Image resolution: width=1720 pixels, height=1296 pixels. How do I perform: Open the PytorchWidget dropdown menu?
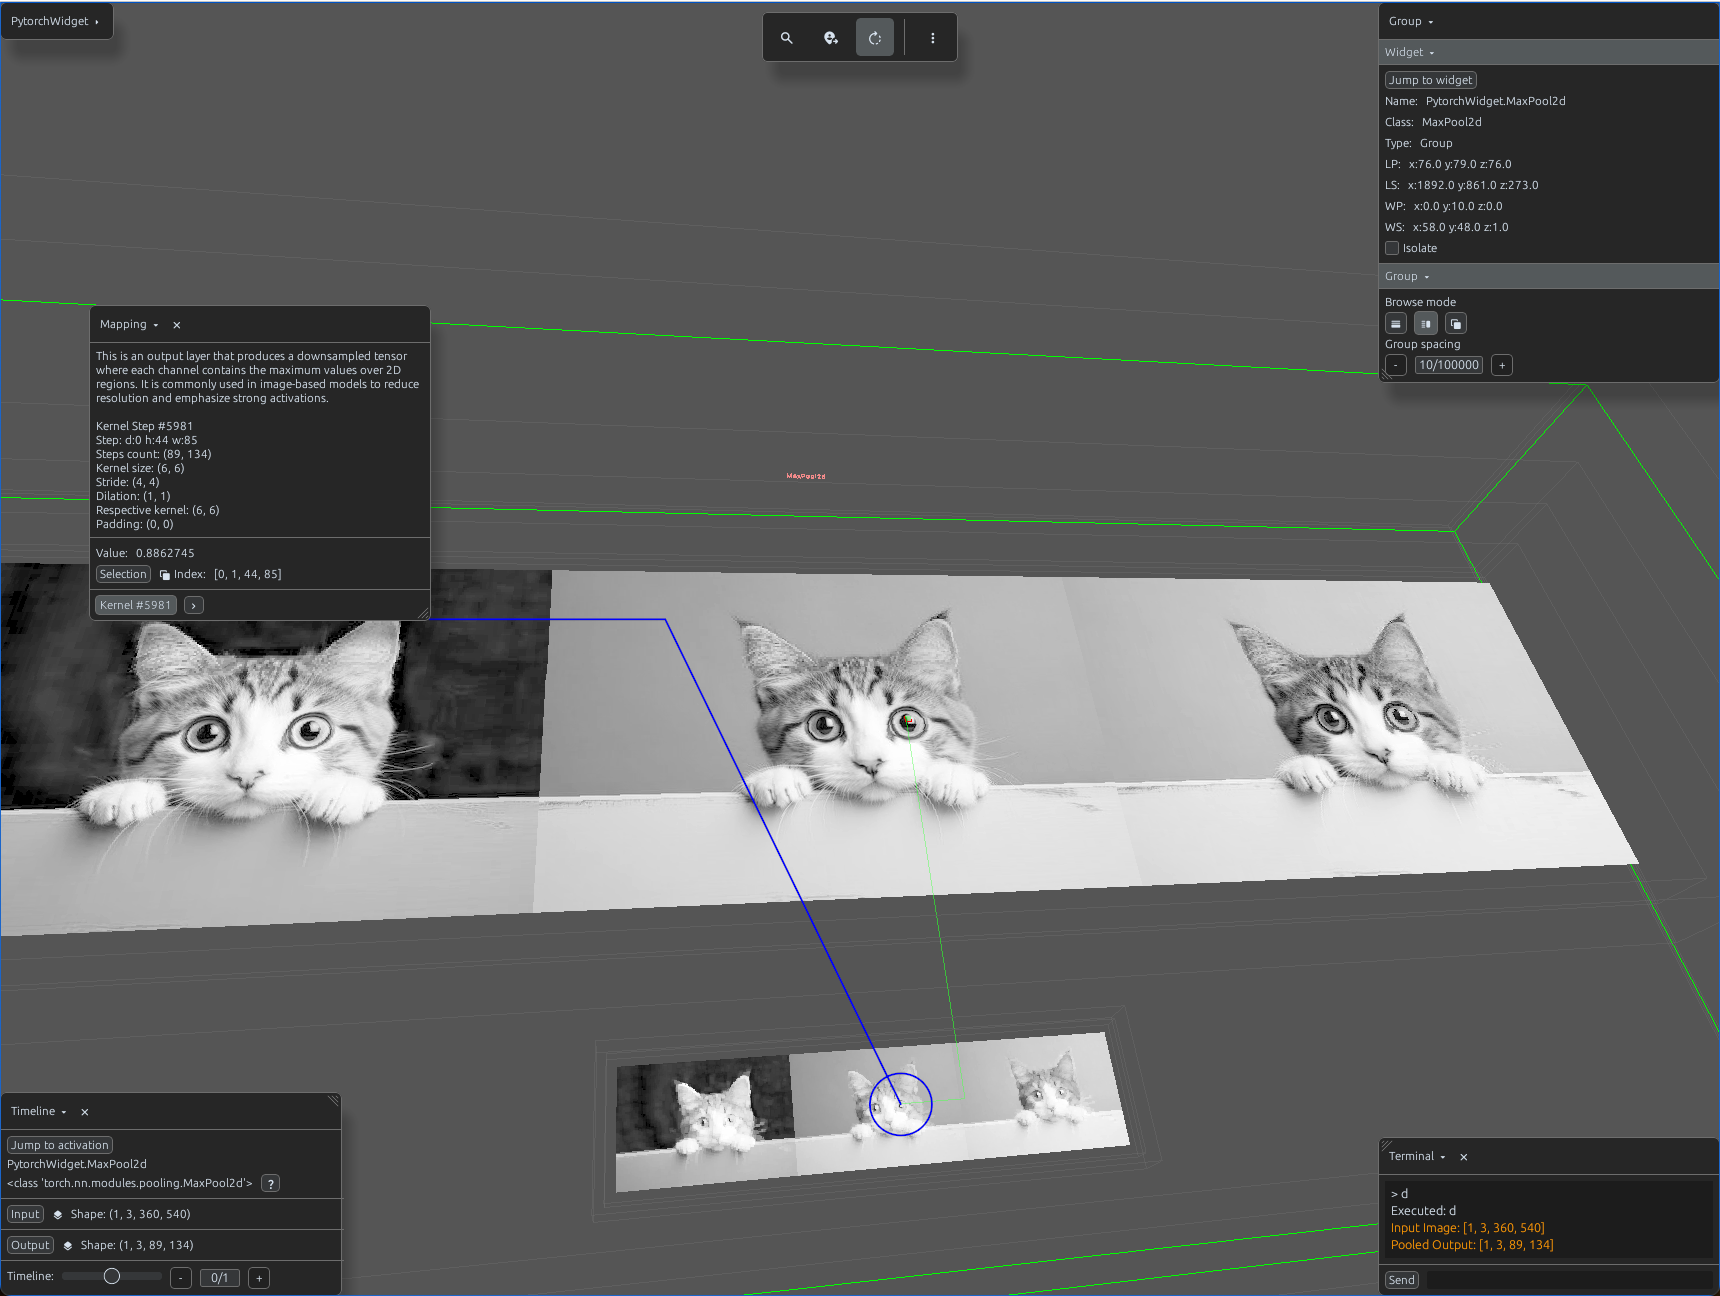point(56,21)
